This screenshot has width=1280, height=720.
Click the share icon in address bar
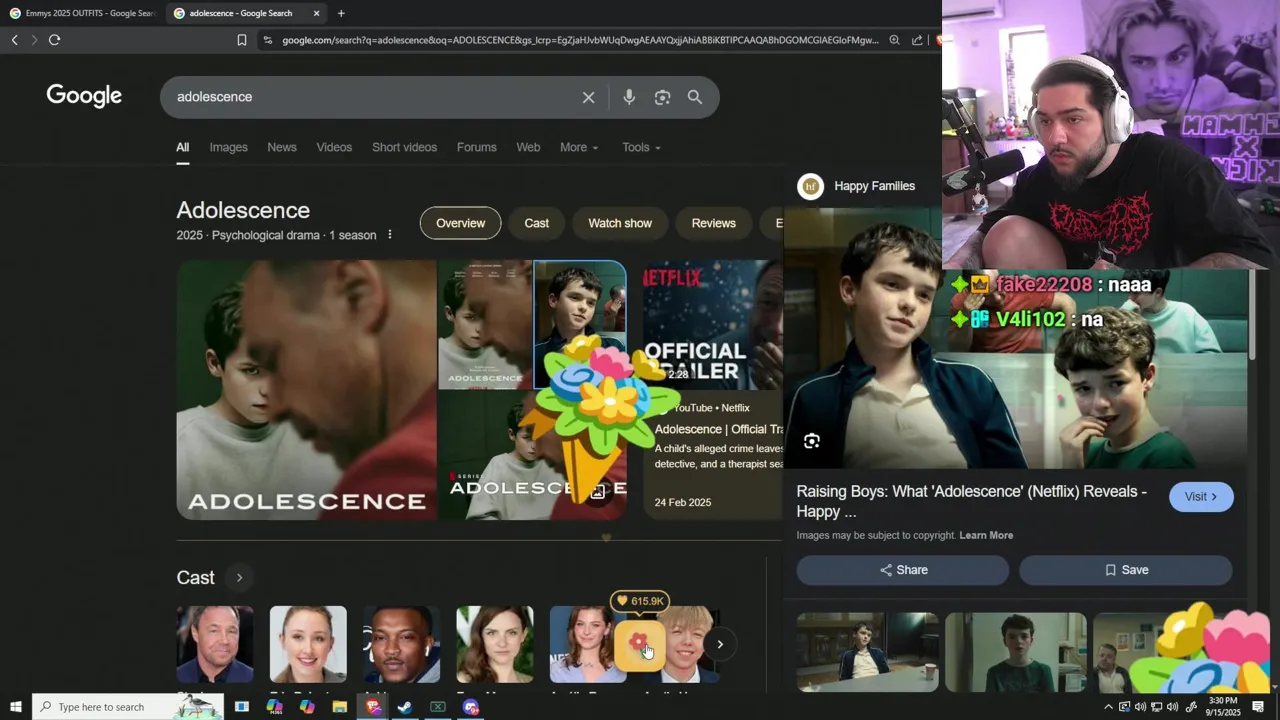click(917, 40)
